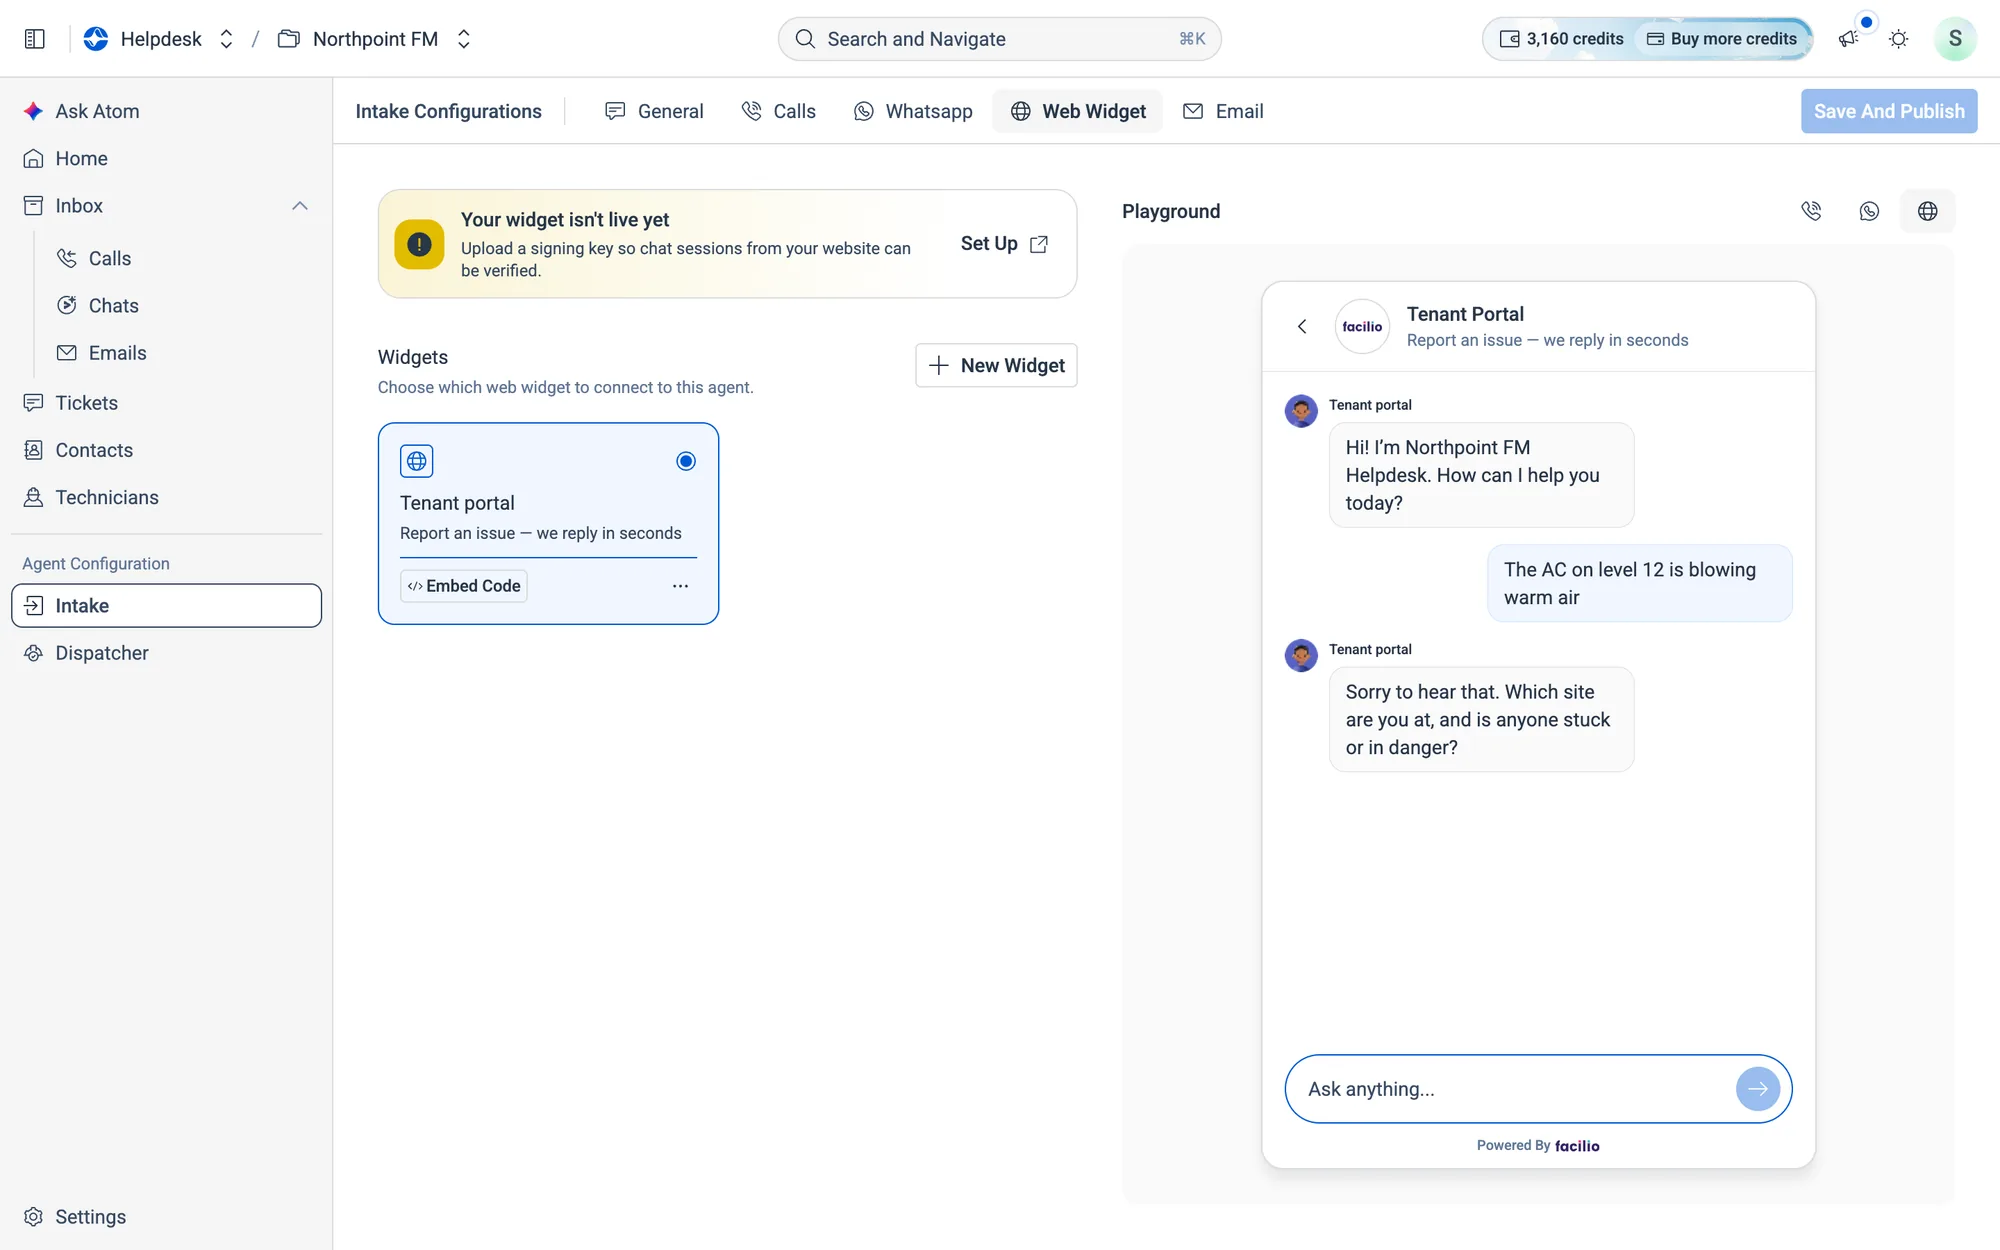Go to Home in sidebar
Screen dimensions: 2000x1250
pos(166,158)
